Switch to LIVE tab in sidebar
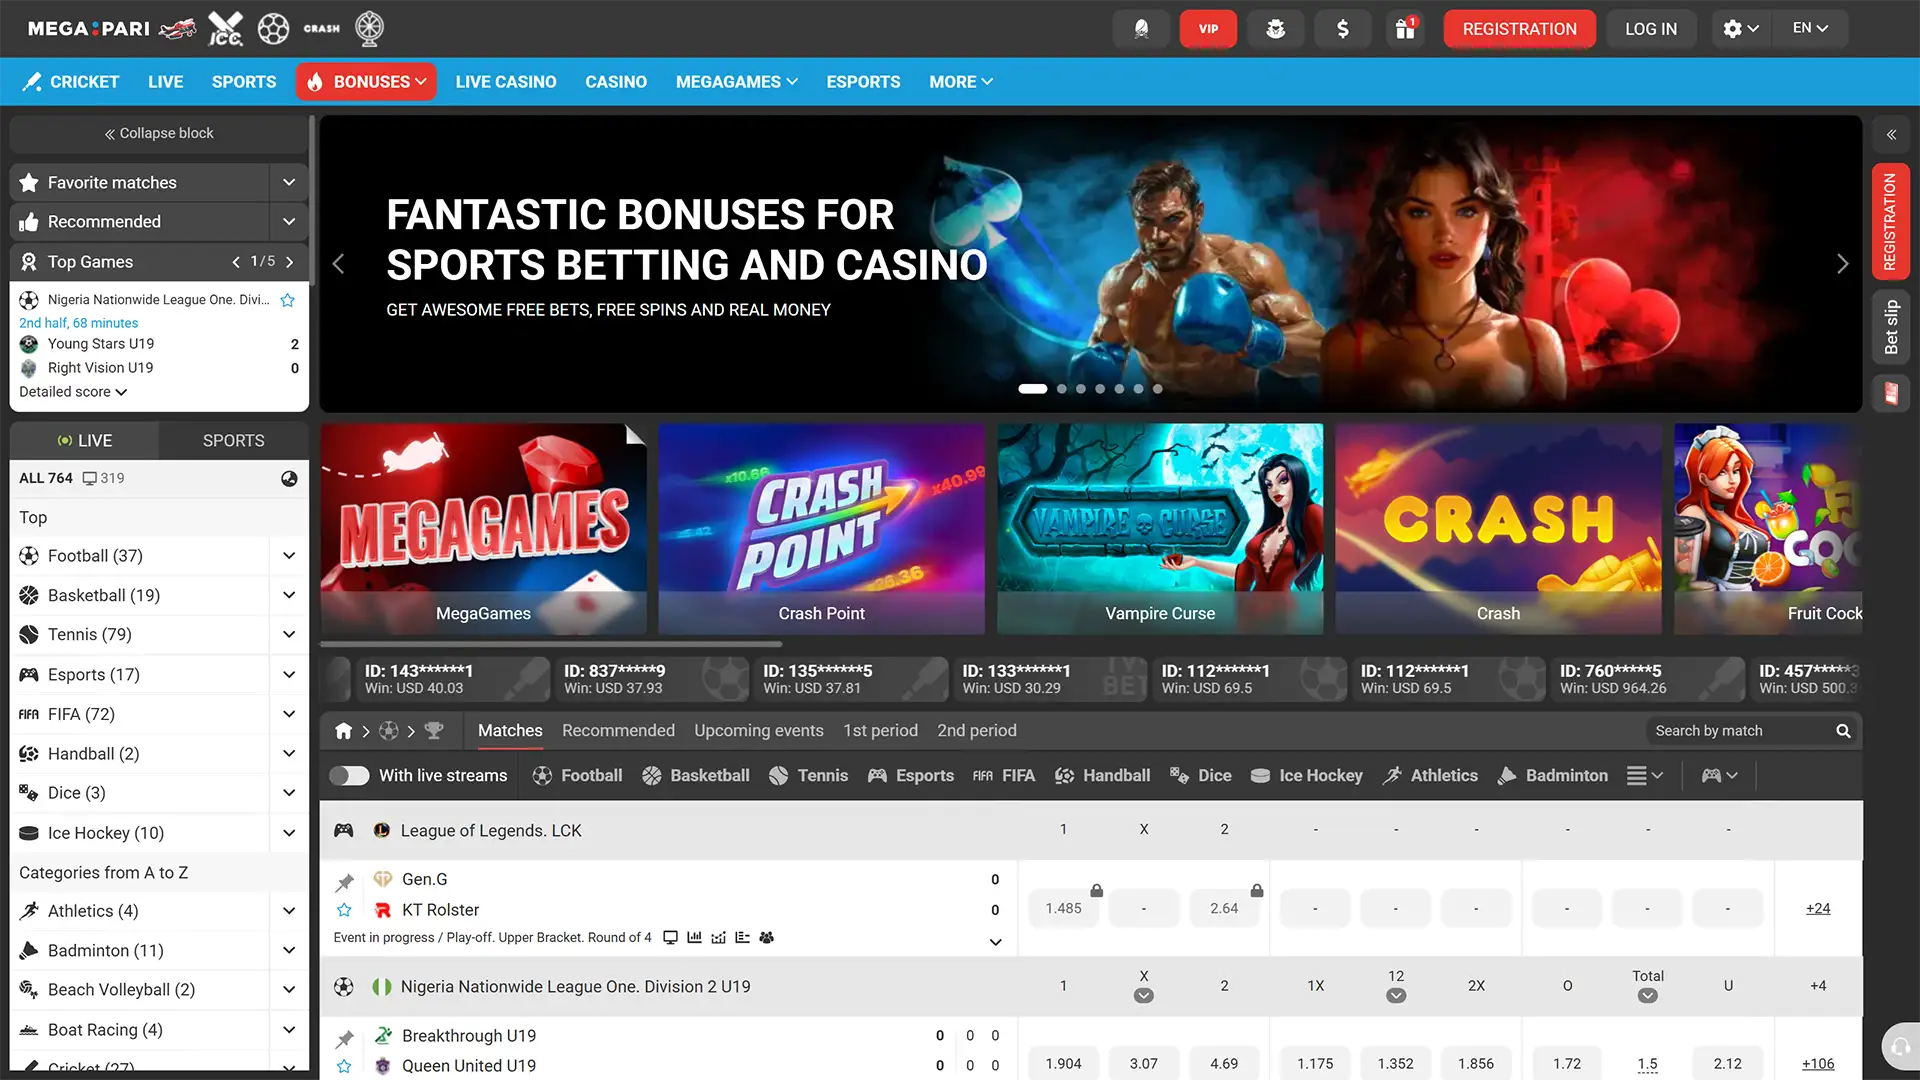This screenshot has height=1080, width=1920. pyautogui.click(x=85, y=441)
